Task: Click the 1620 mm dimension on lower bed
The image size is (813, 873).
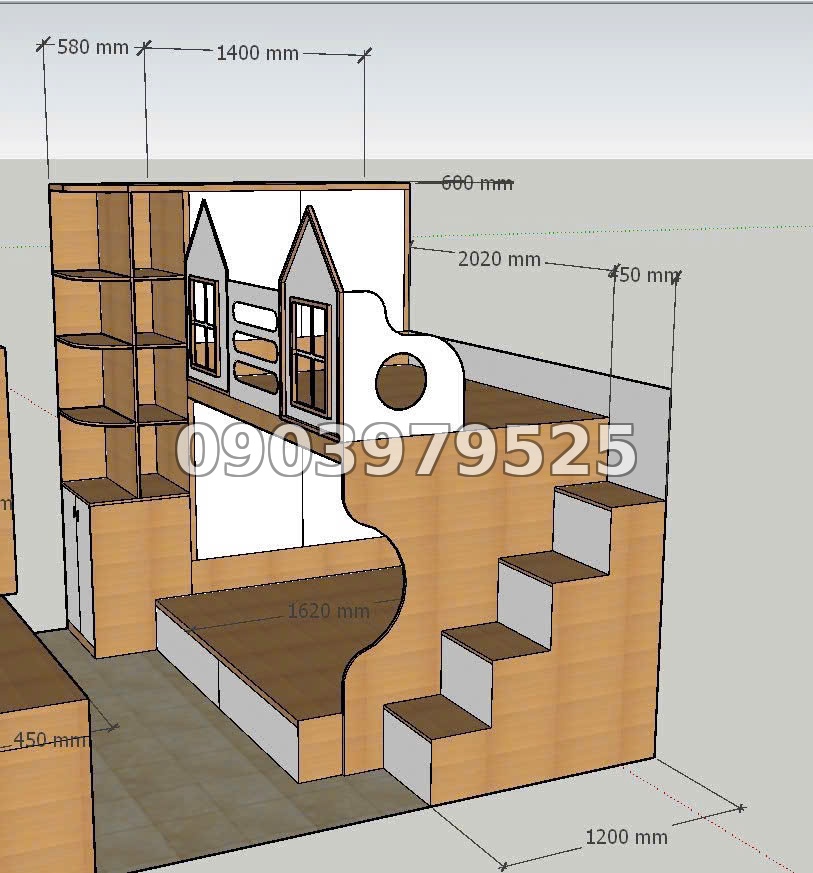Action: (329, 611)
